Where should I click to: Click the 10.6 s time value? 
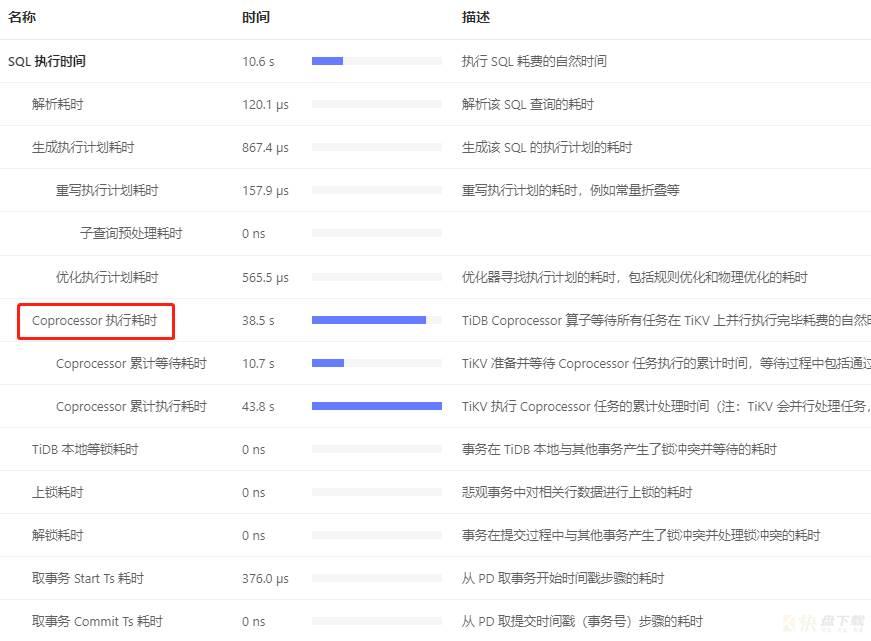[258, 62]
